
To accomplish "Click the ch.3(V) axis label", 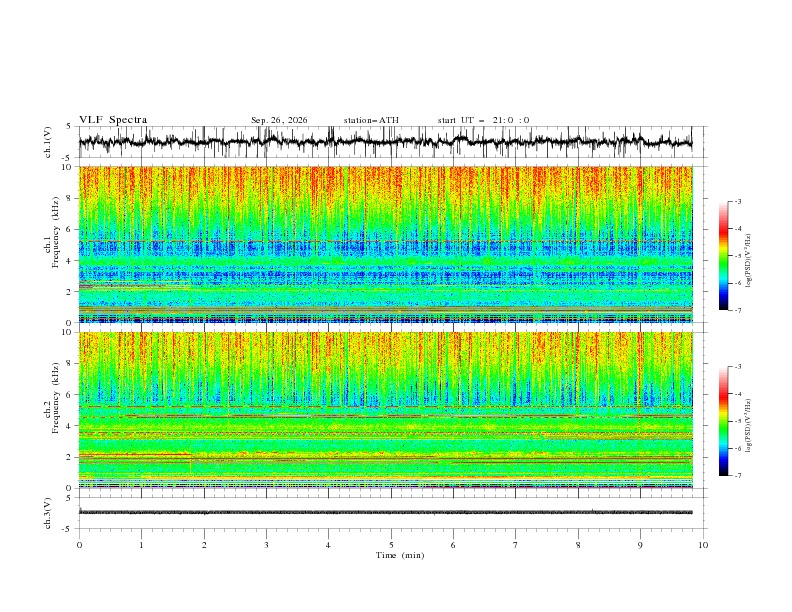I will [x=48, y=513].
